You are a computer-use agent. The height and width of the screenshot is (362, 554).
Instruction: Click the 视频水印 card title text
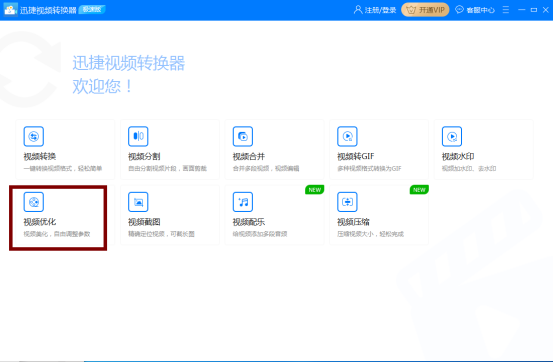(x=458, y=156)
